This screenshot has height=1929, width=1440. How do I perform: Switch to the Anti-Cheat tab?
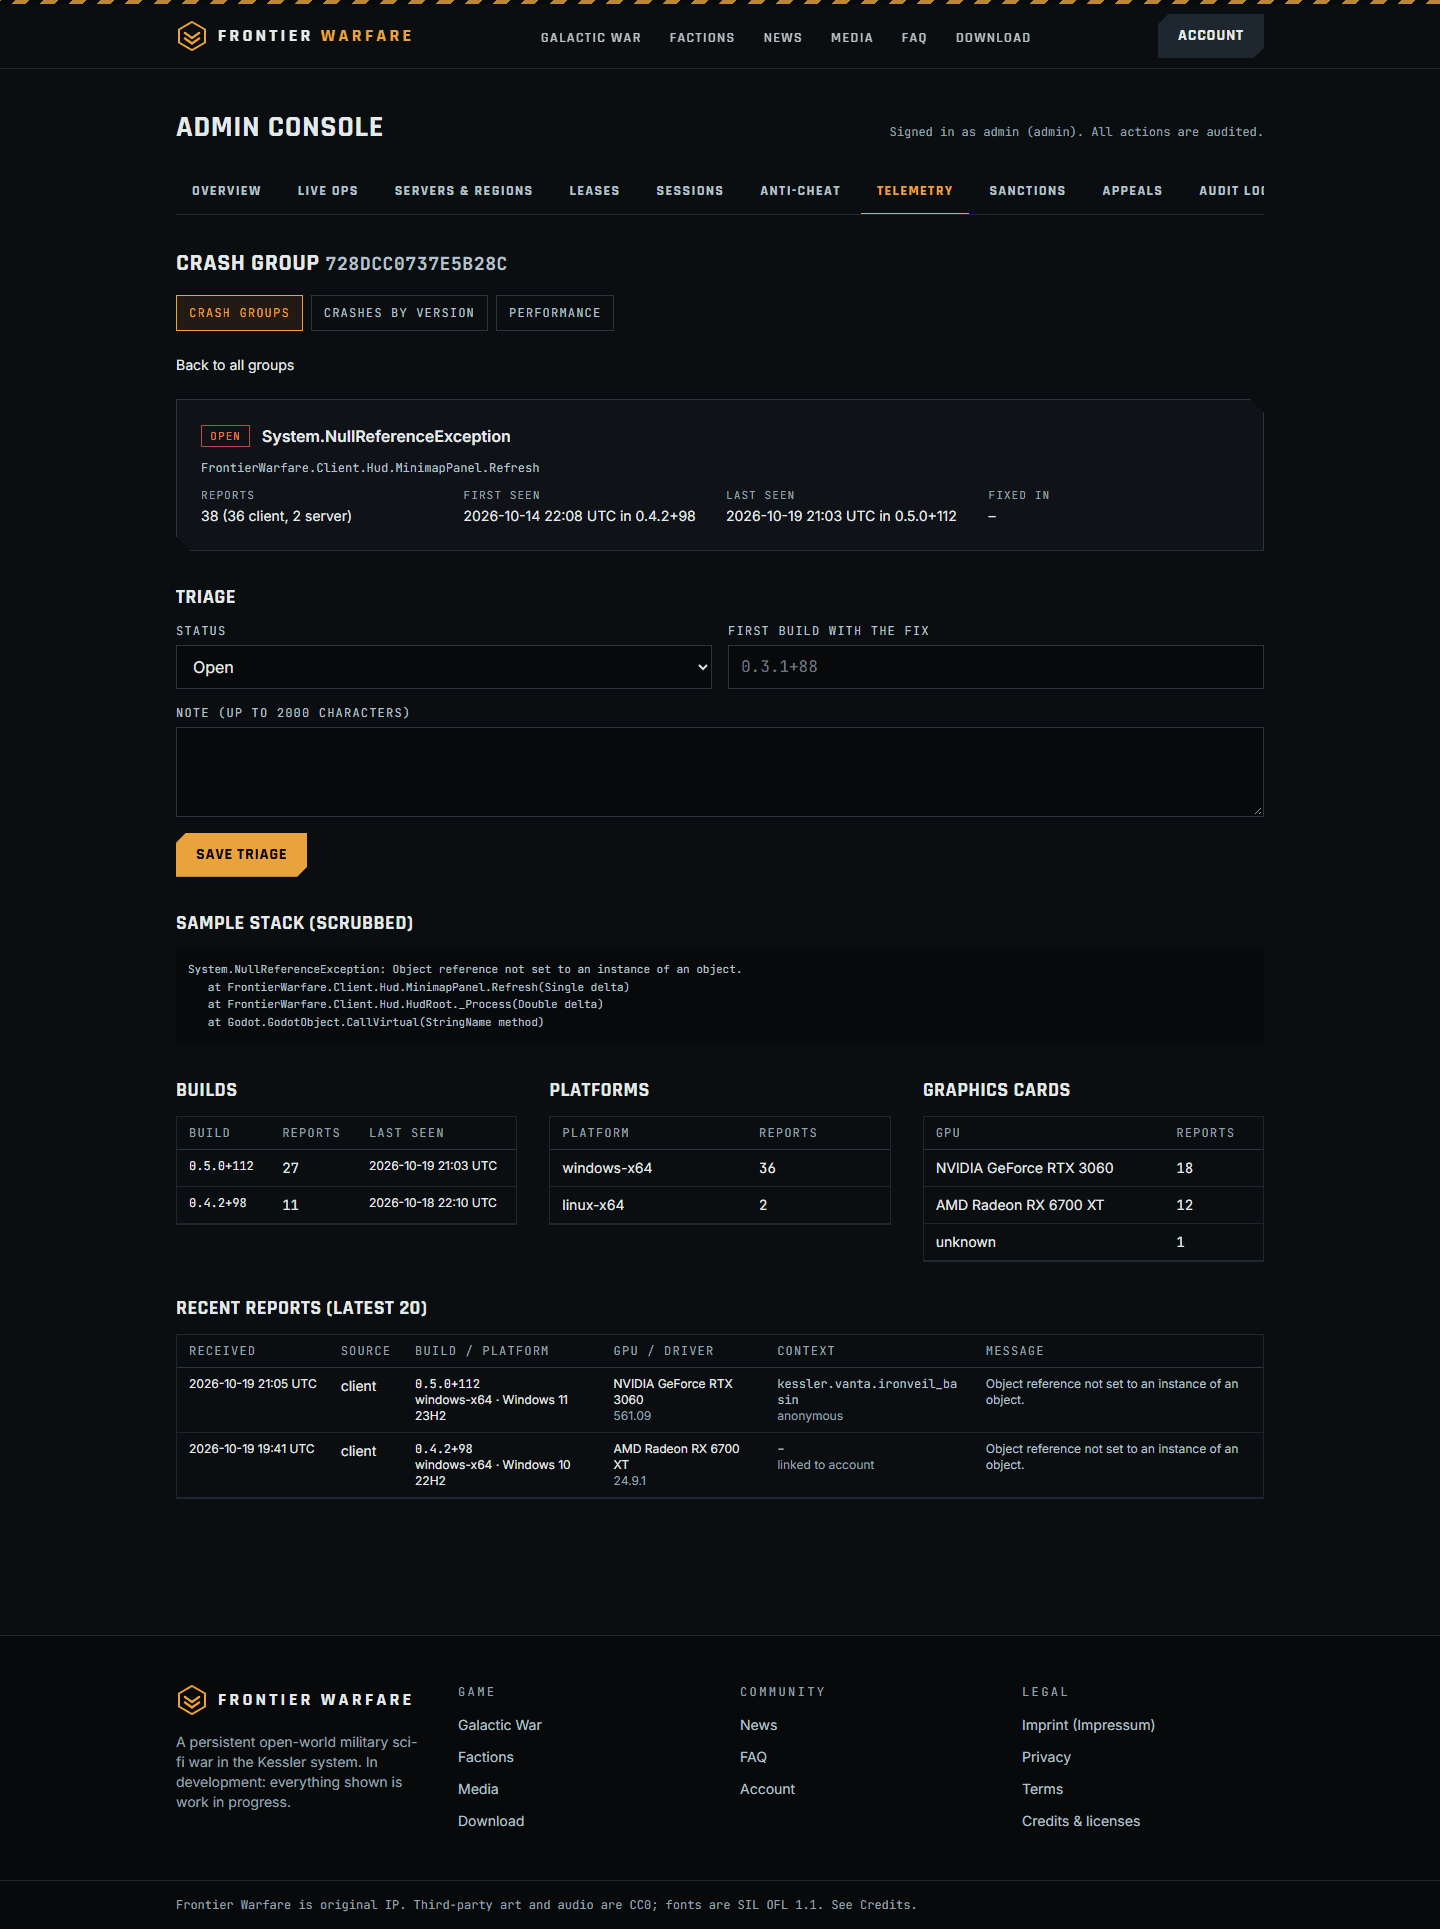pos(800,191)
